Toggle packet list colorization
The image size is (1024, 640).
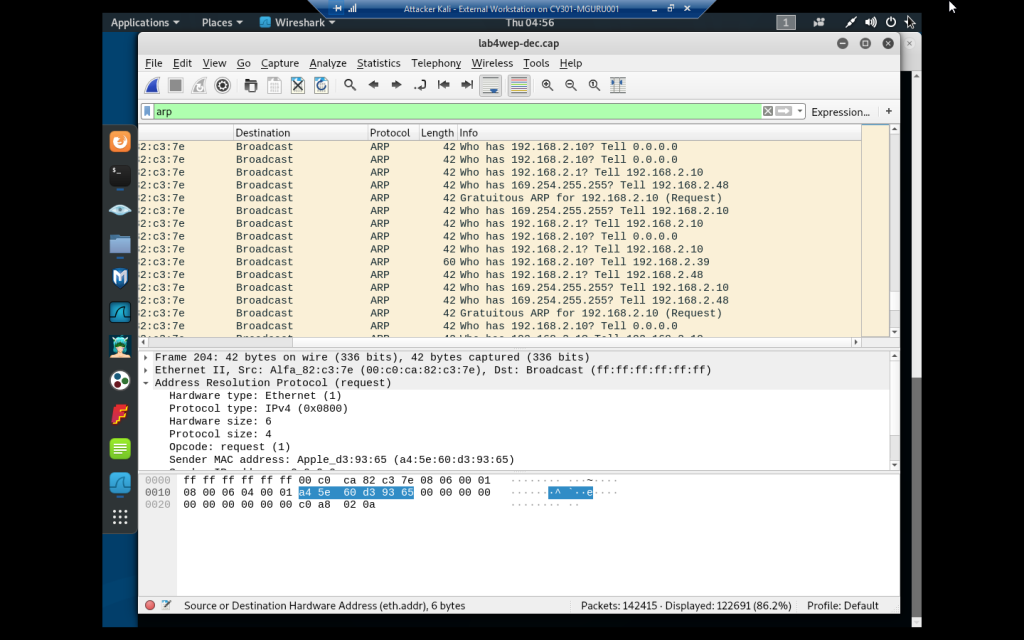519,86
